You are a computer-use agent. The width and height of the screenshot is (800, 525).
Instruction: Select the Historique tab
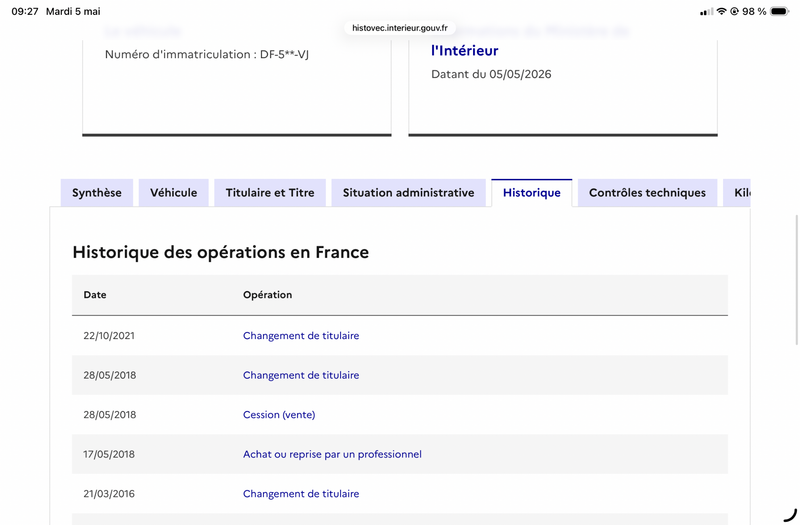click(532, 193)
